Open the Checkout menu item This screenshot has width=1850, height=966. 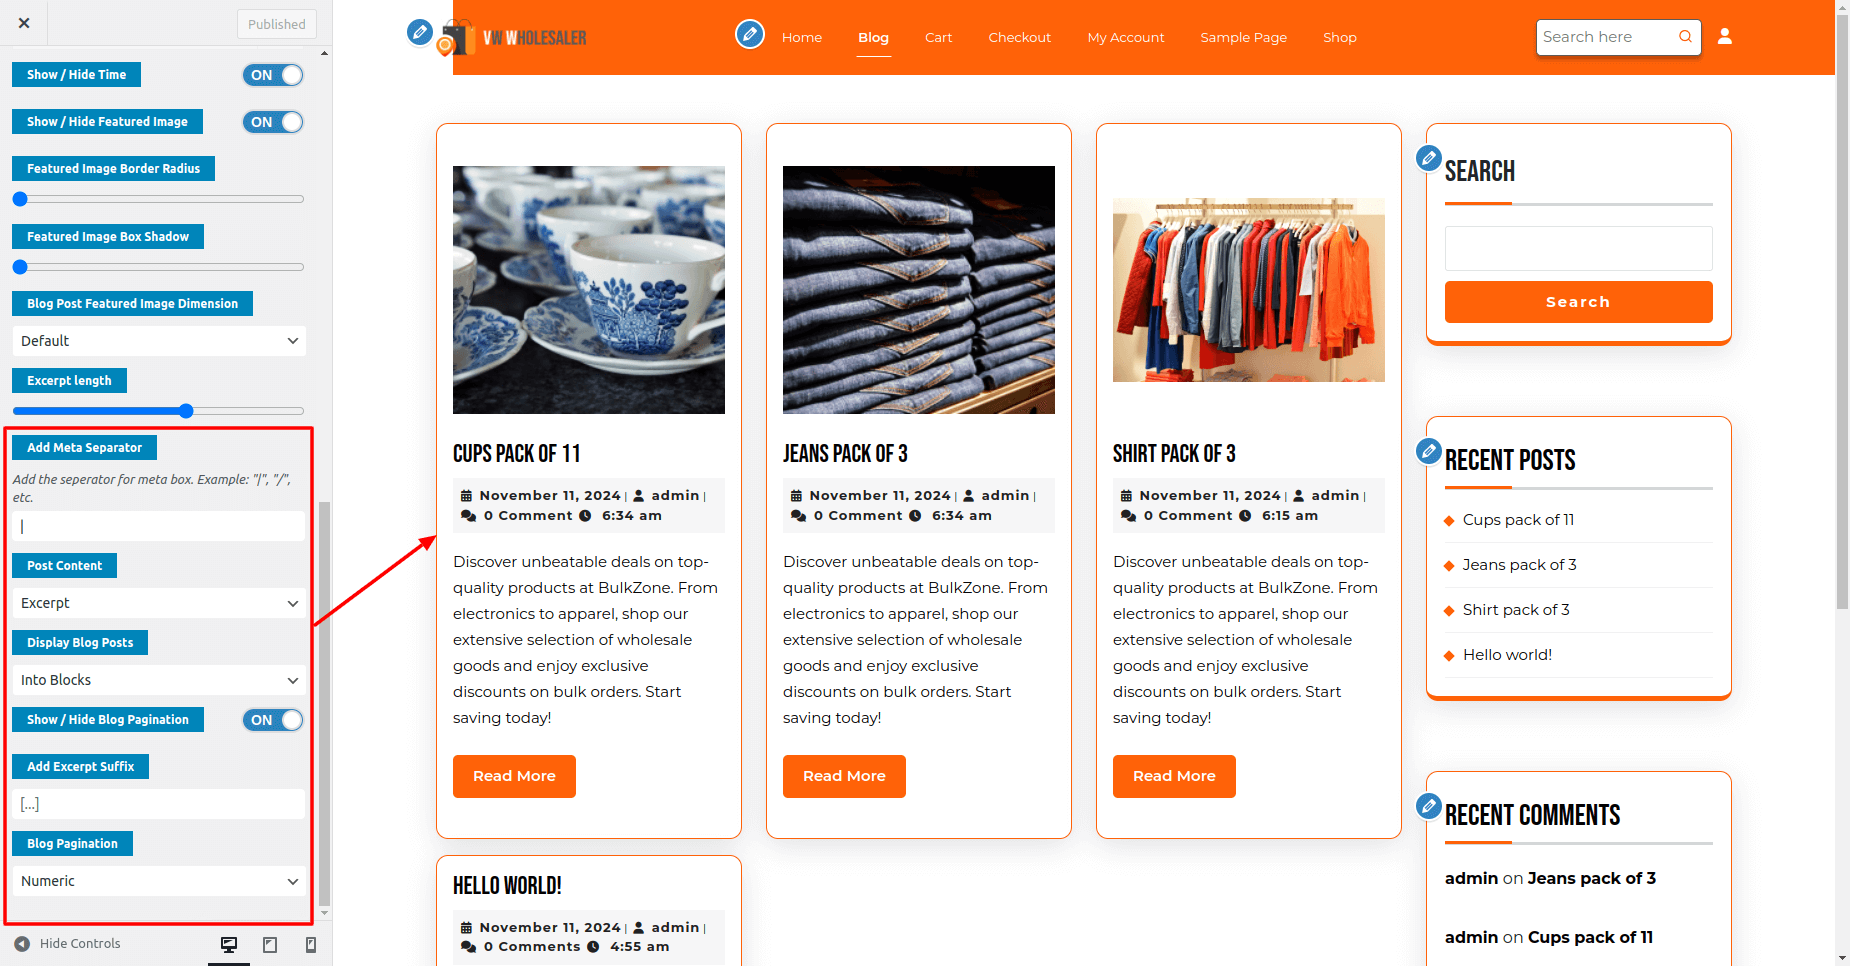(x=1020, y=37)
